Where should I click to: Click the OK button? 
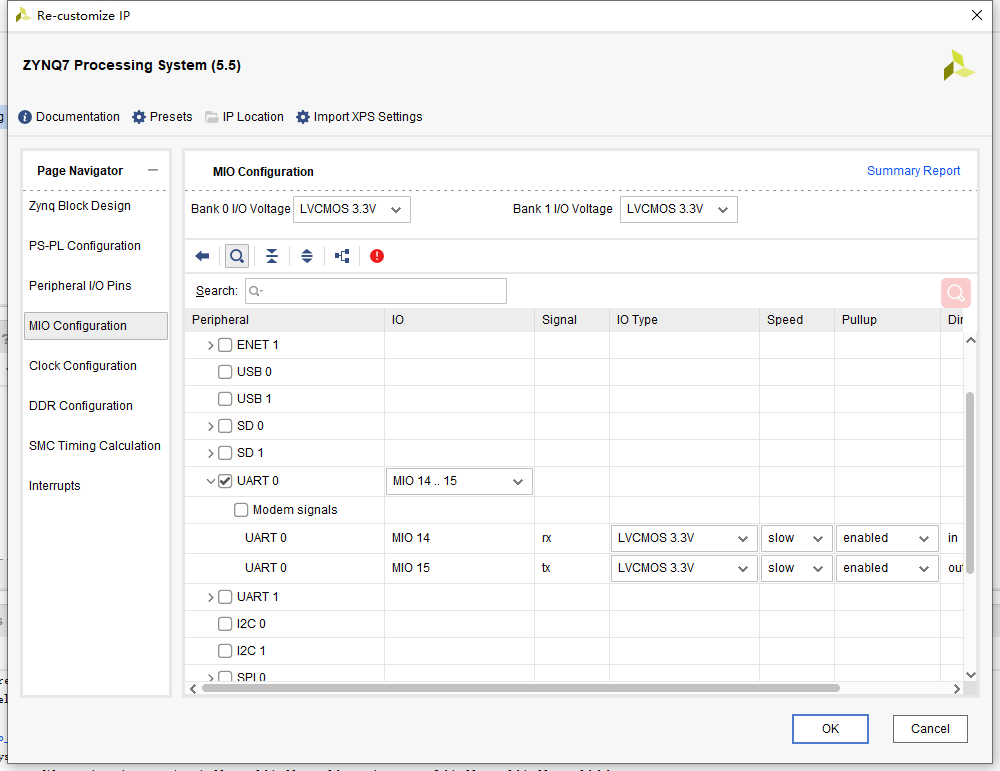point(830,729)
